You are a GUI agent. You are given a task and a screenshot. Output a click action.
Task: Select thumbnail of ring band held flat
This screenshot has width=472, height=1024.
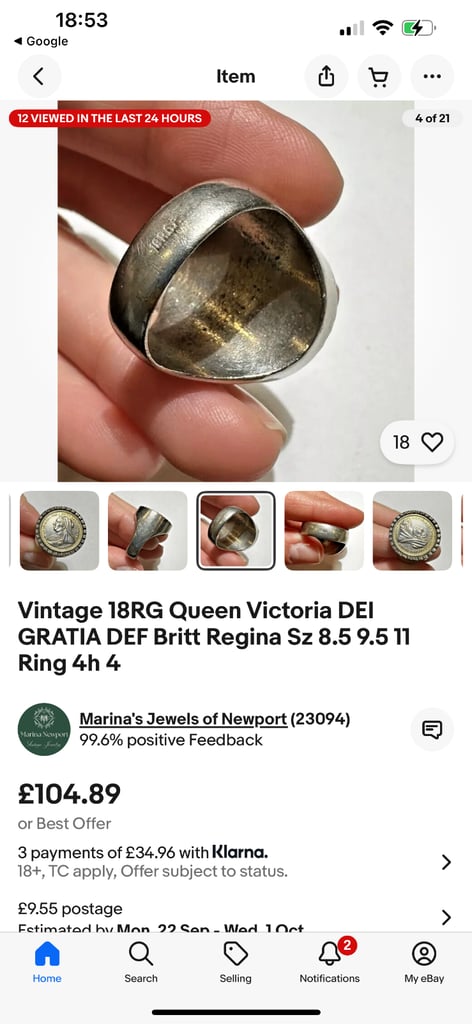click(324, 531)
